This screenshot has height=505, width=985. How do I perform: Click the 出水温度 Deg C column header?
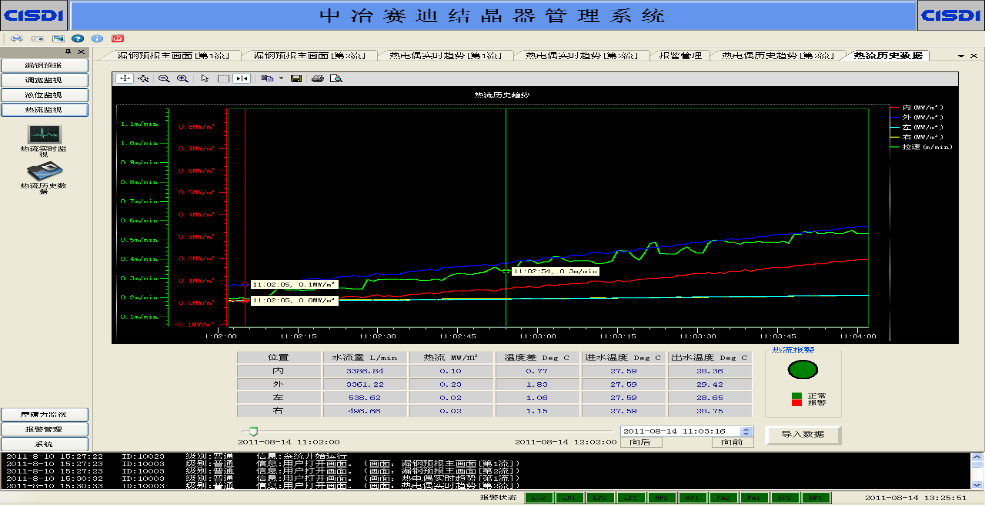(710, 357)
